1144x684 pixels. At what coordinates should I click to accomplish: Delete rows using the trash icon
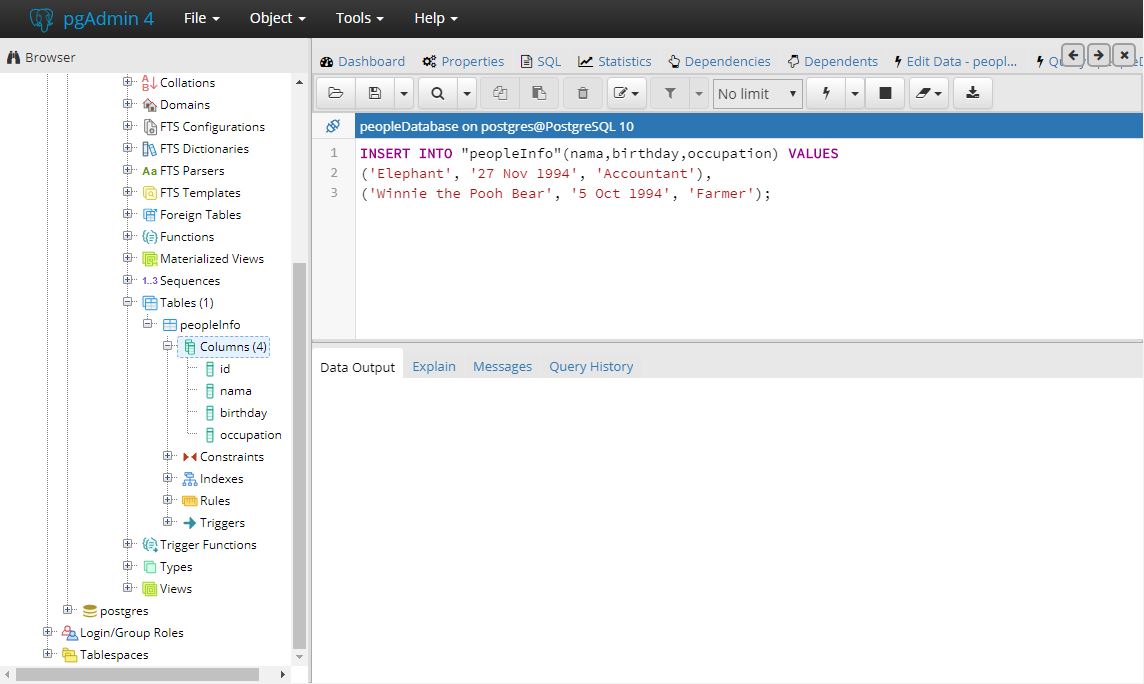click(x=581, y=92)
